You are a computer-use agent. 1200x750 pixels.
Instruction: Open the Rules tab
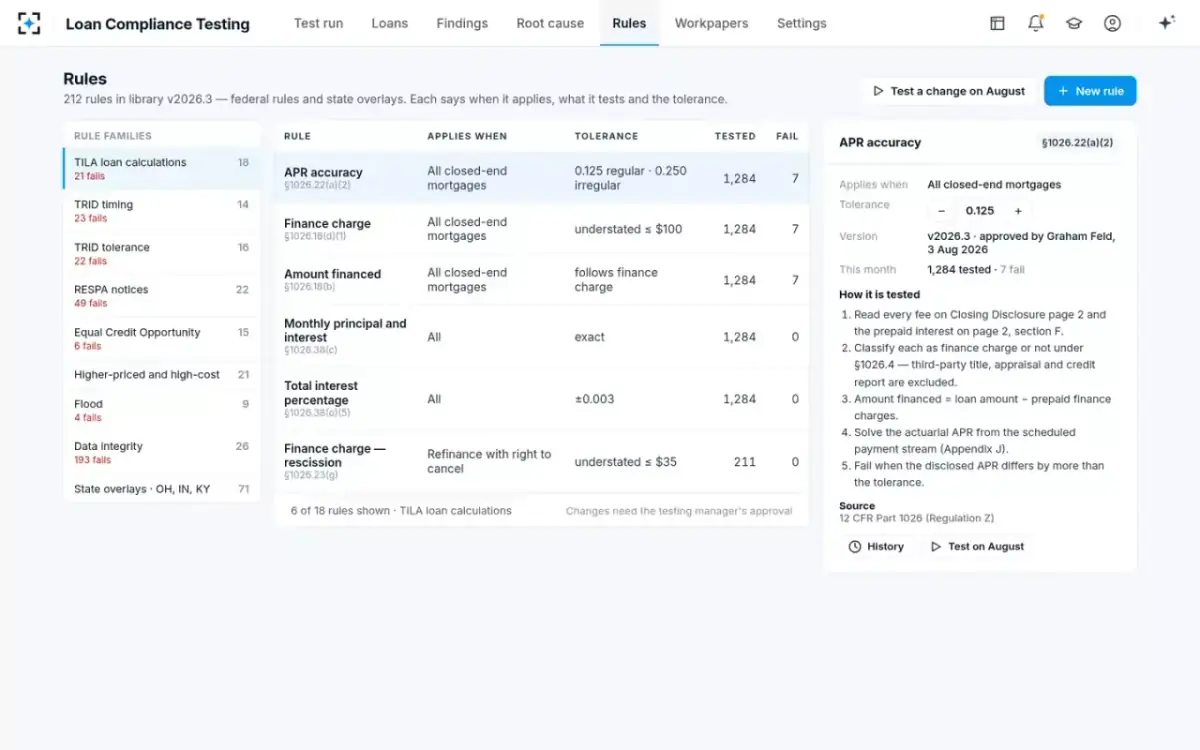point(629,23)
